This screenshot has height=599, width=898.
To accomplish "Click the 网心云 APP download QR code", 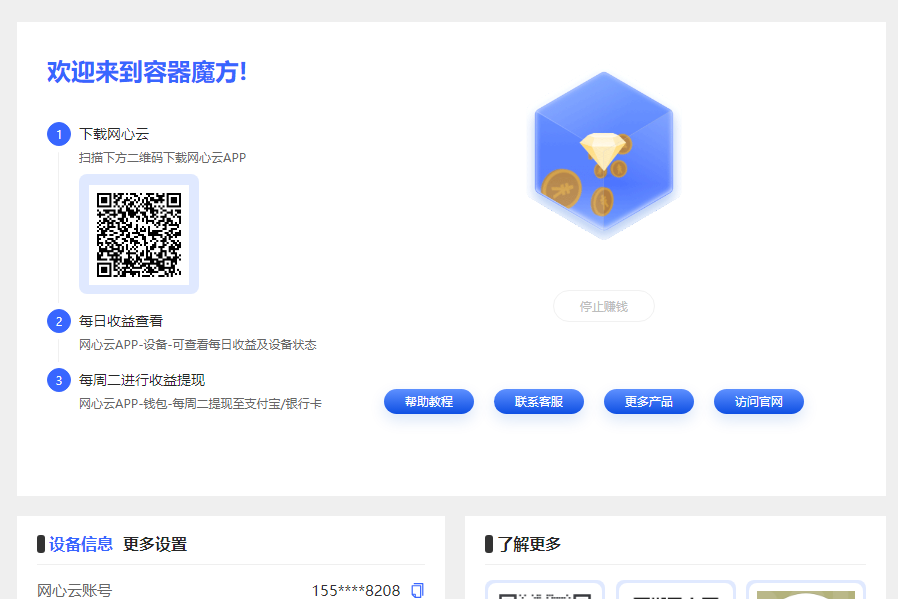I will pyautogui.click(x=139, y=234).
